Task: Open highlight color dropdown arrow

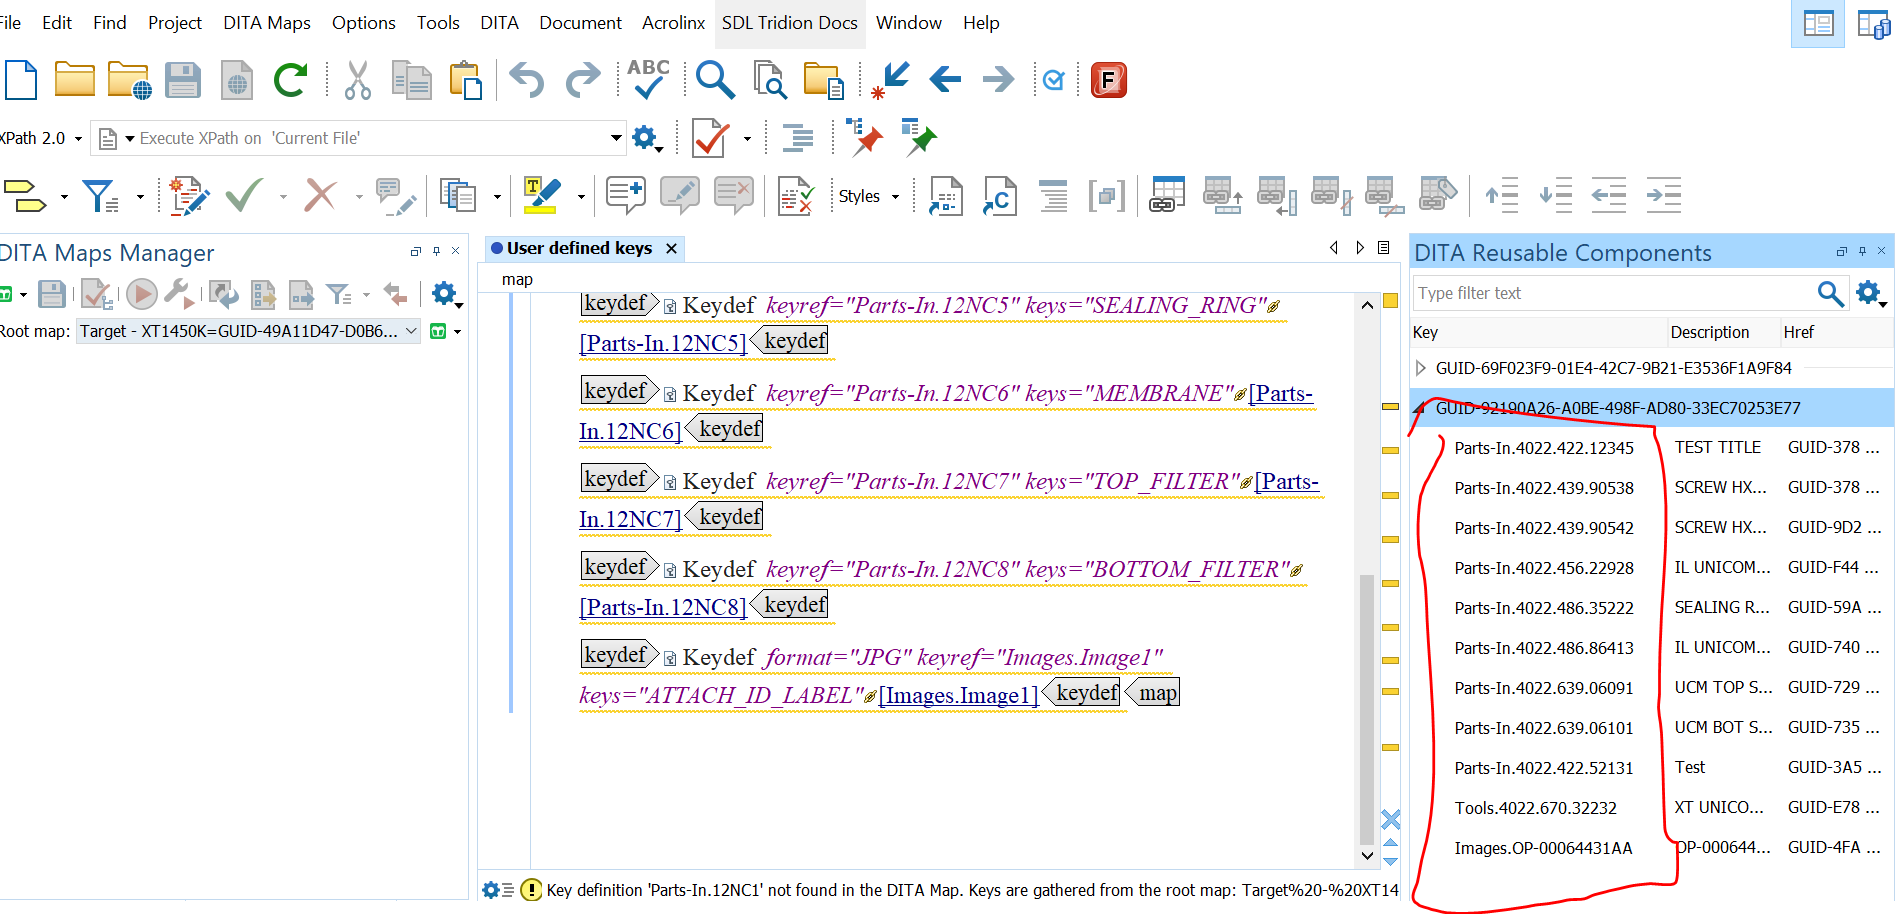Action: tap(581, 196)
